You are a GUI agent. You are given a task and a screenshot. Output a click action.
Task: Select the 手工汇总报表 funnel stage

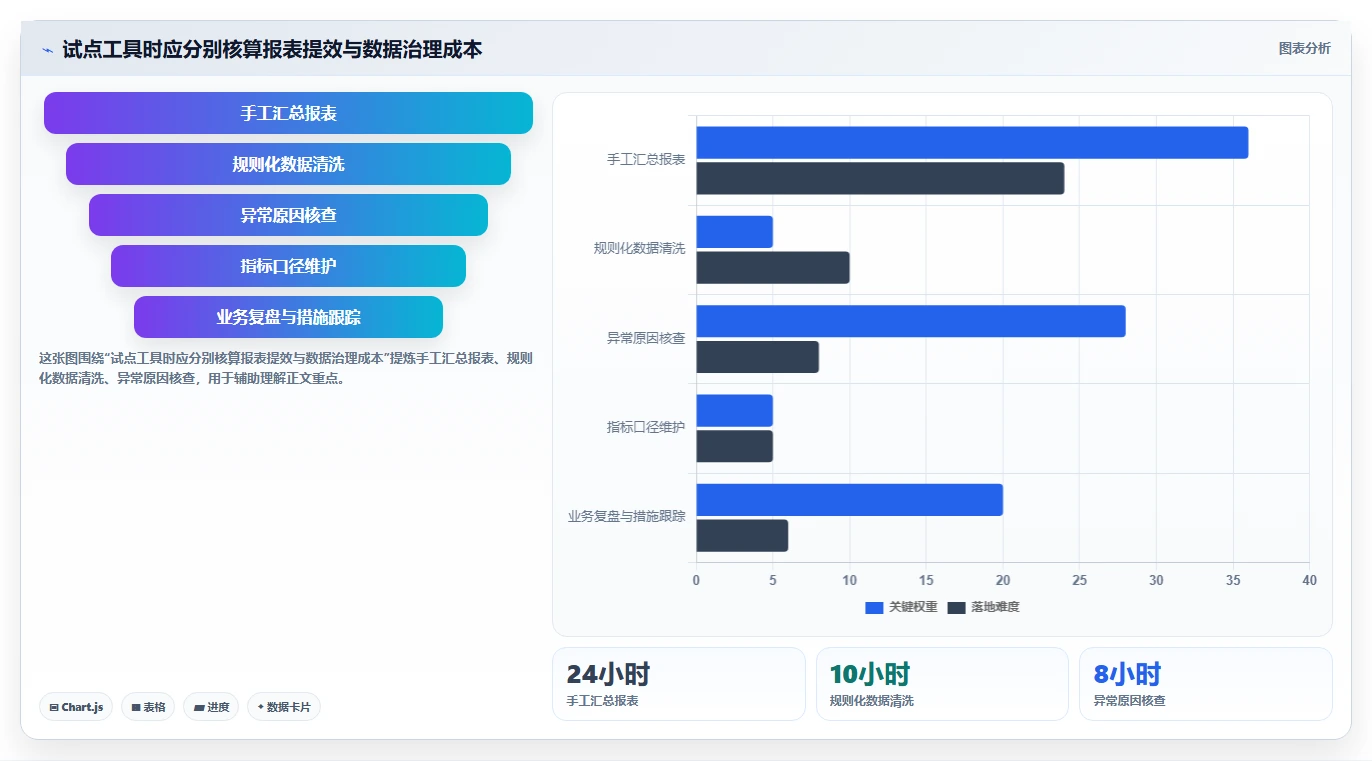pos(288,113)
